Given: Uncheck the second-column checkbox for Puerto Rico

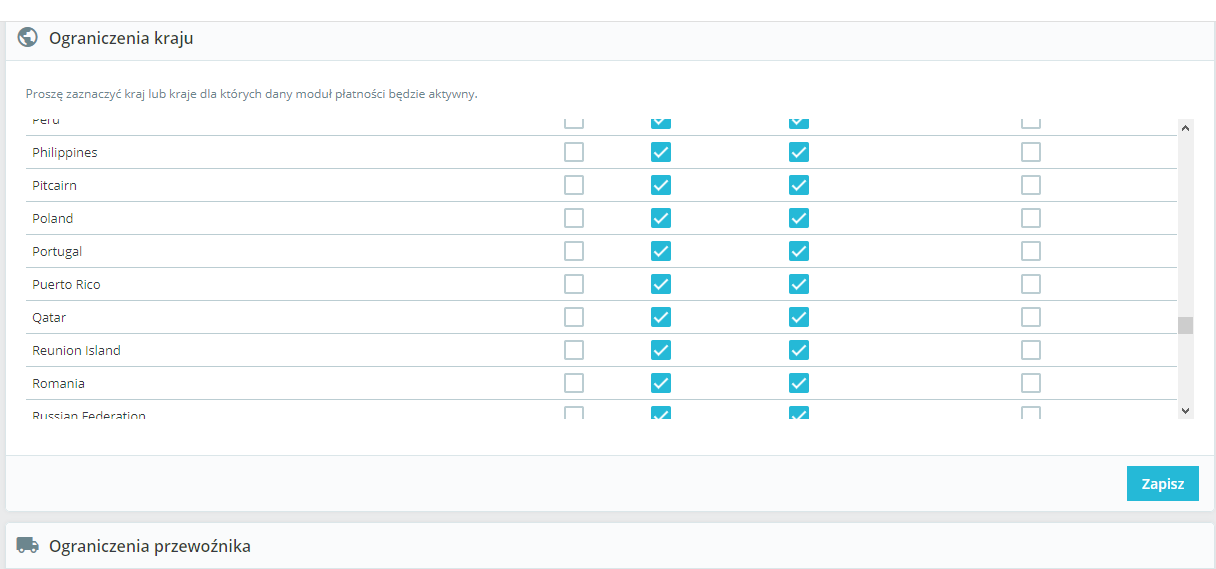Looking at the screenshot, I should 661,284.
